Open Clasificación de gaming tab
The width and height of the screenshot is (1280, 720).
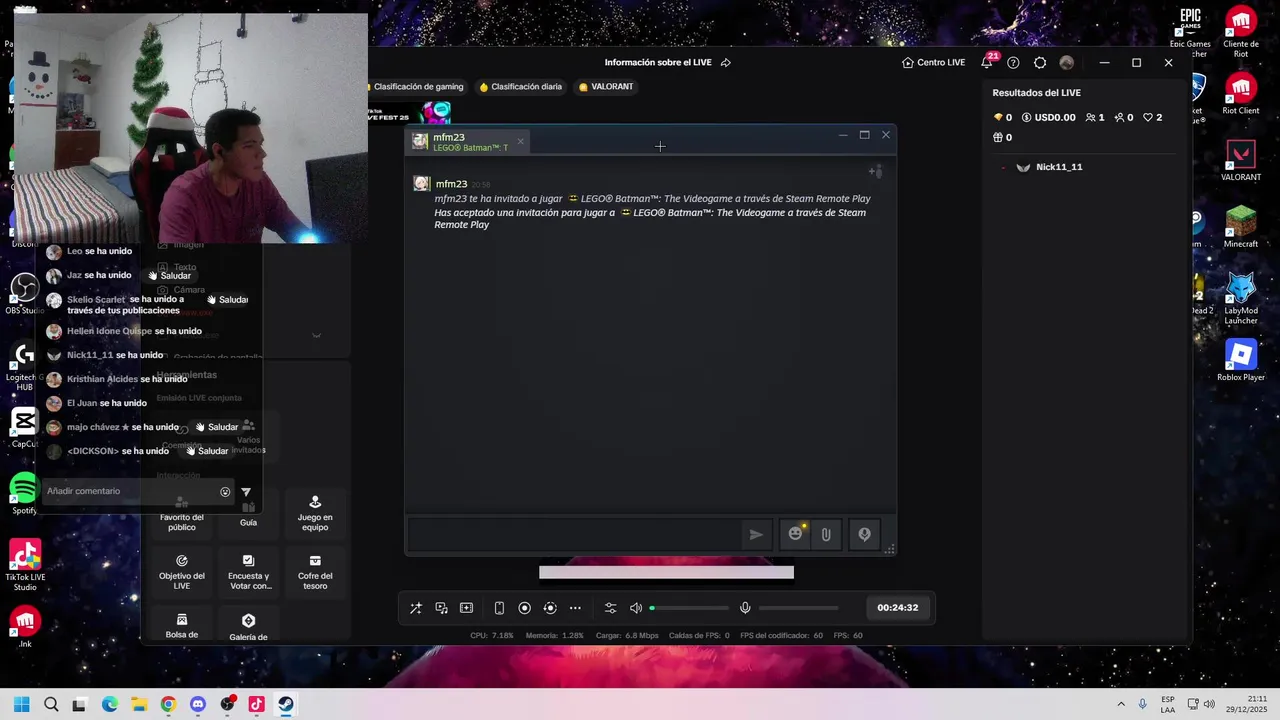(x=417, y=87)
